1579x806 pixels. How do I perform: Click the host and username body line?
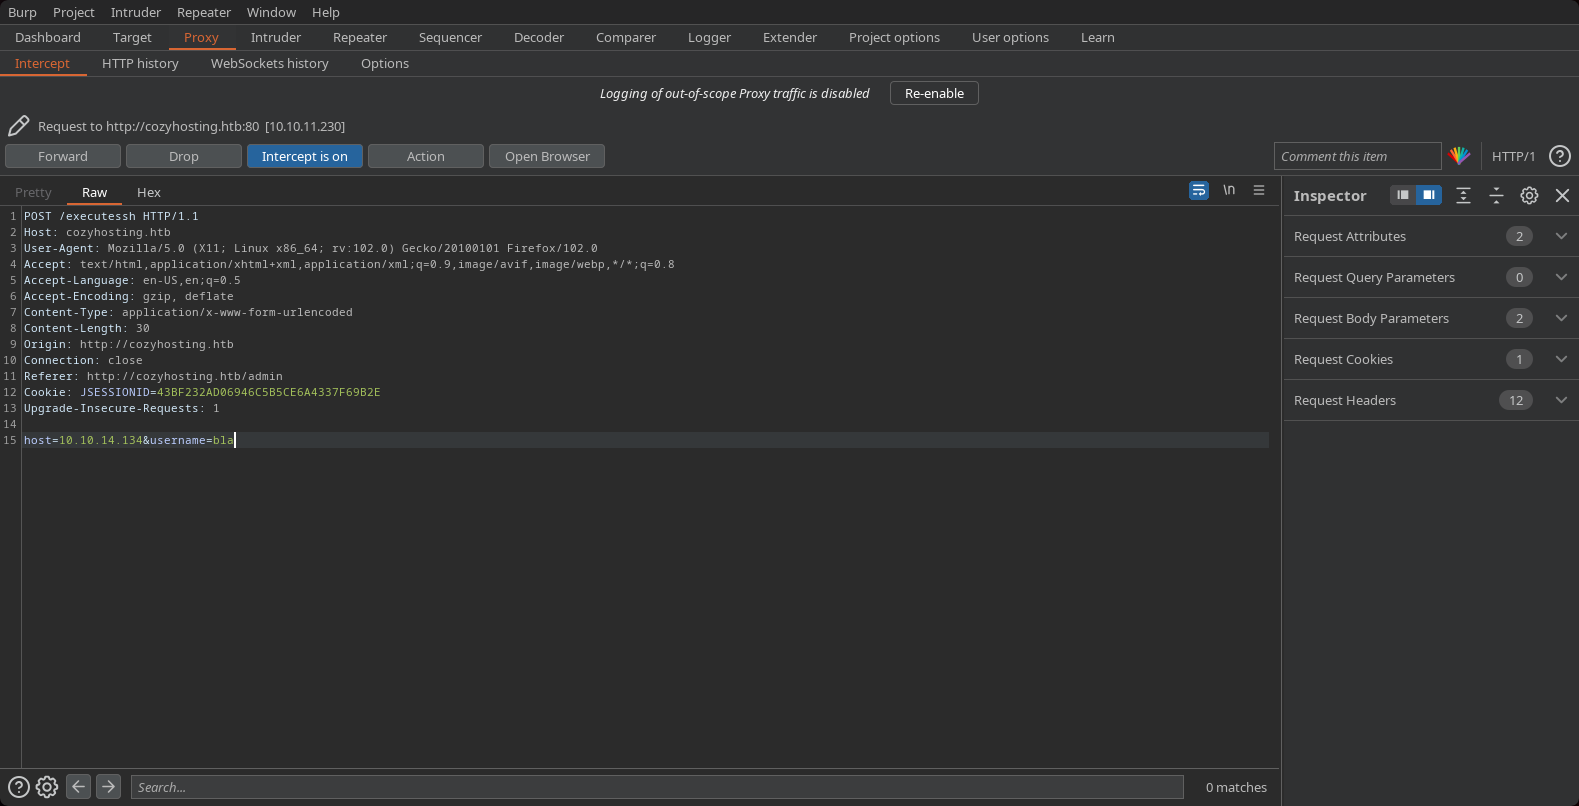click(128, 440)
